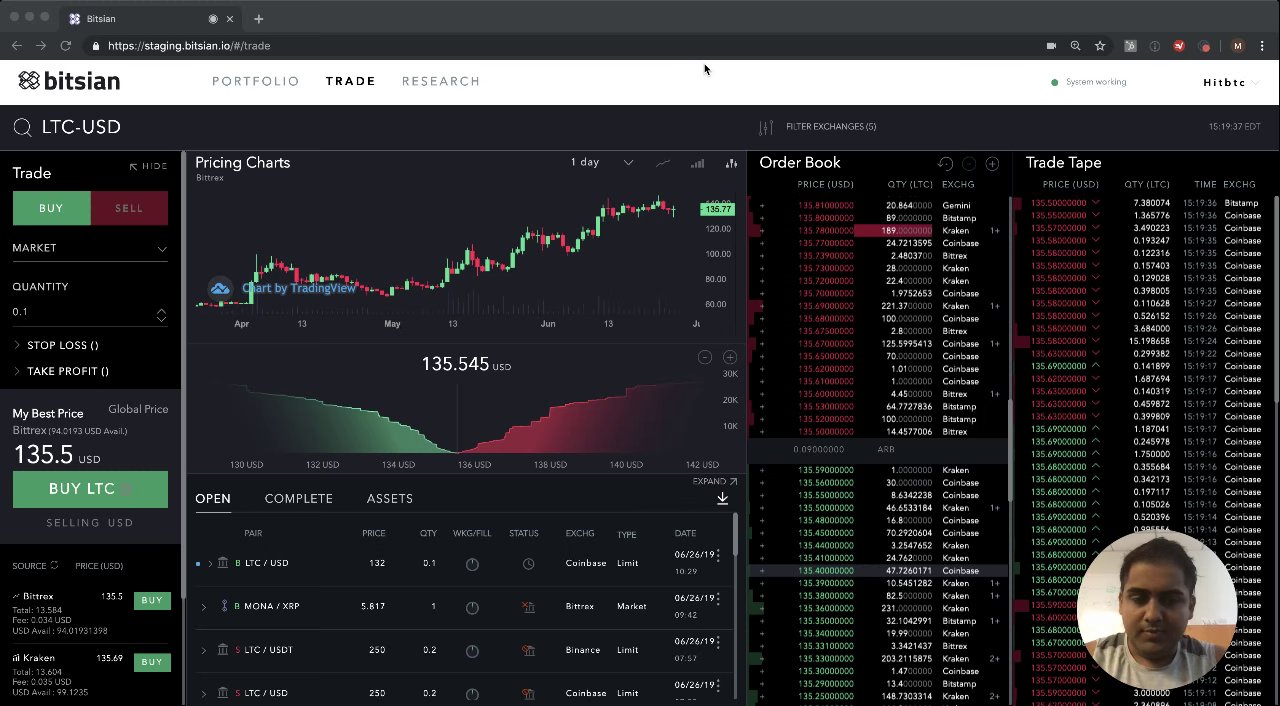The image size is (1280, 706).
Task: Expand the TAKE PROFIT section
Action: (61, 371)
